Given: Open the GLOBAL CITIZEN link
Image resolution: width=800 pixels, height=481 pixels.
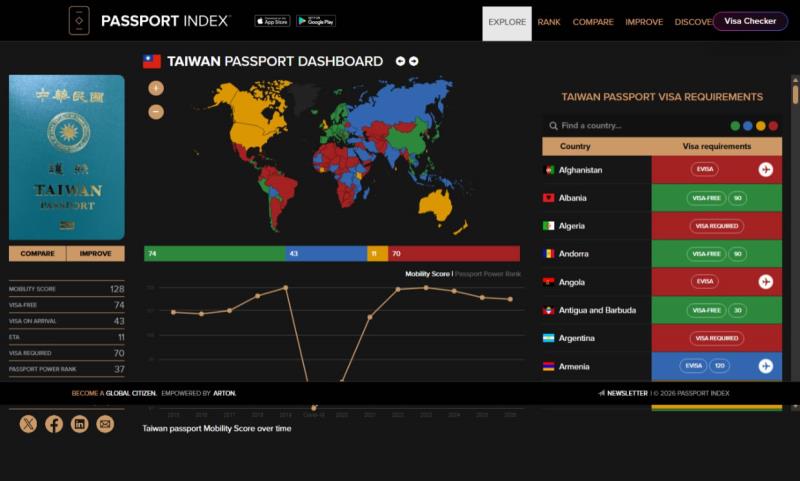Looking at the screenshot, I should click(x=131, y=393).
